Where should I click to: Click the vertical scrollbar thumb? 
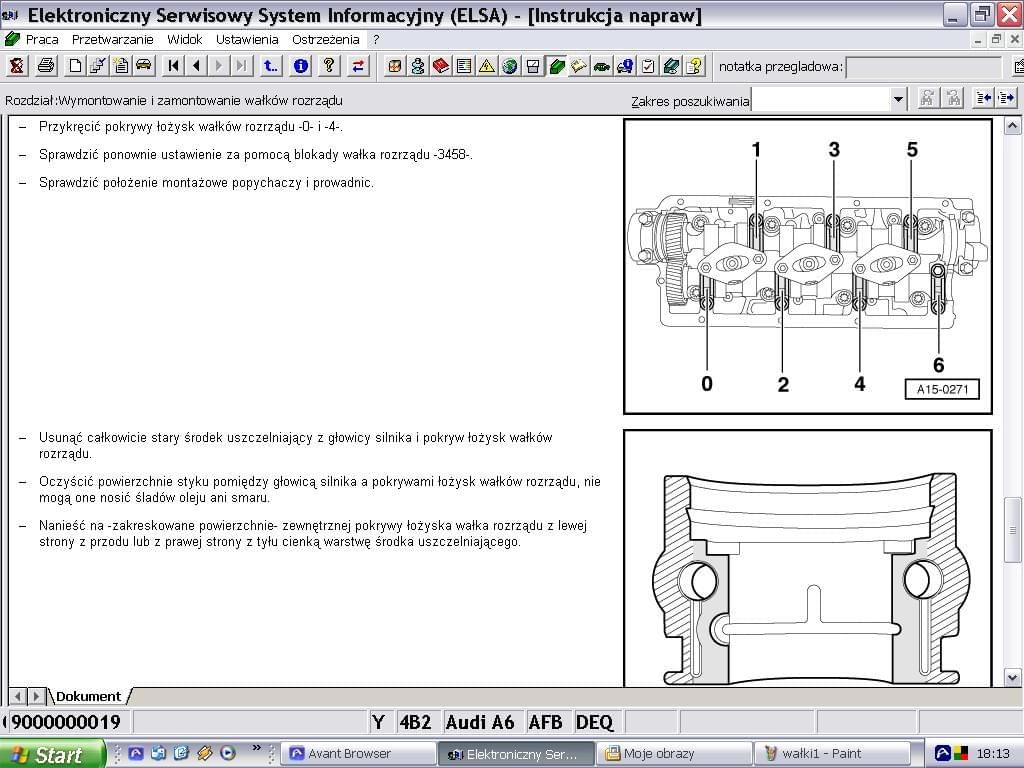click(x=1012, y=531)
